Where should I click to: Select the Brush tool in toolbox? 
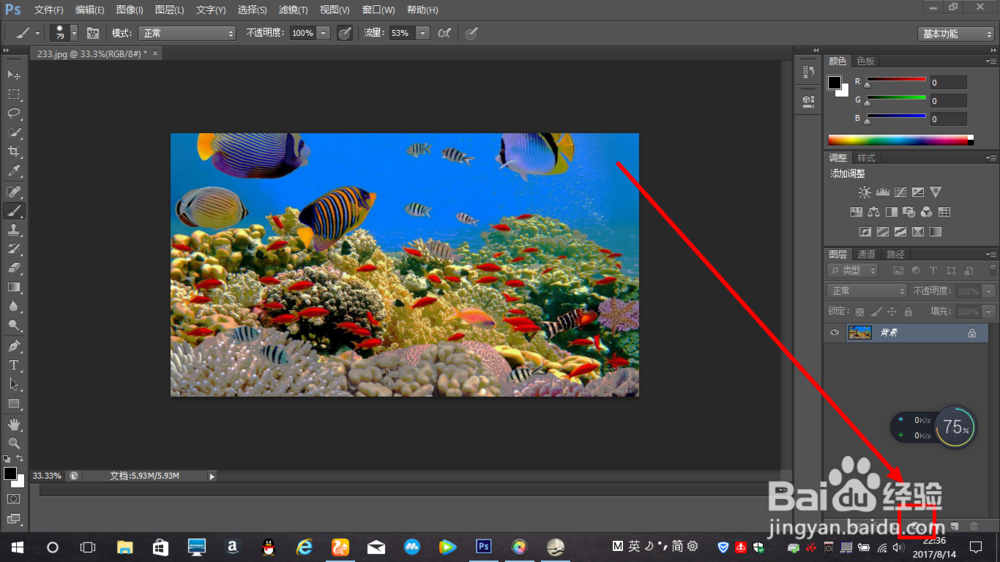[13, 211]
